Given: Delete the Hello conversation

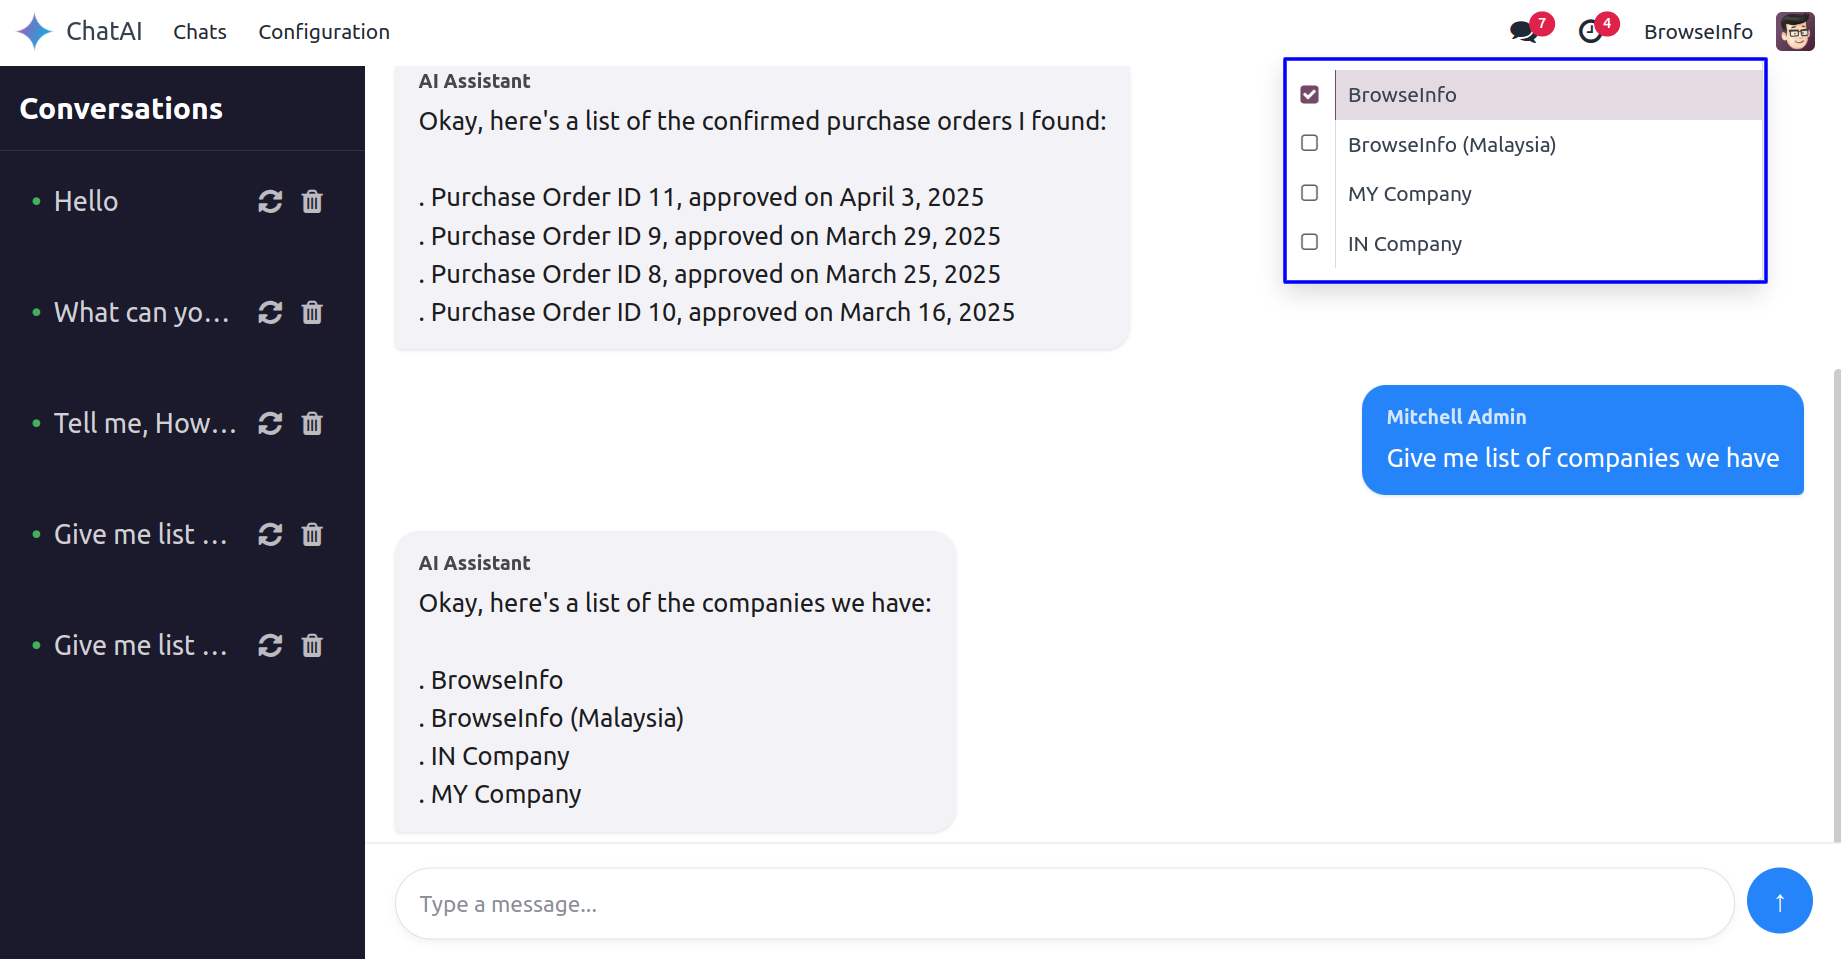Looking at the screenshot, I should pos(312,202).
